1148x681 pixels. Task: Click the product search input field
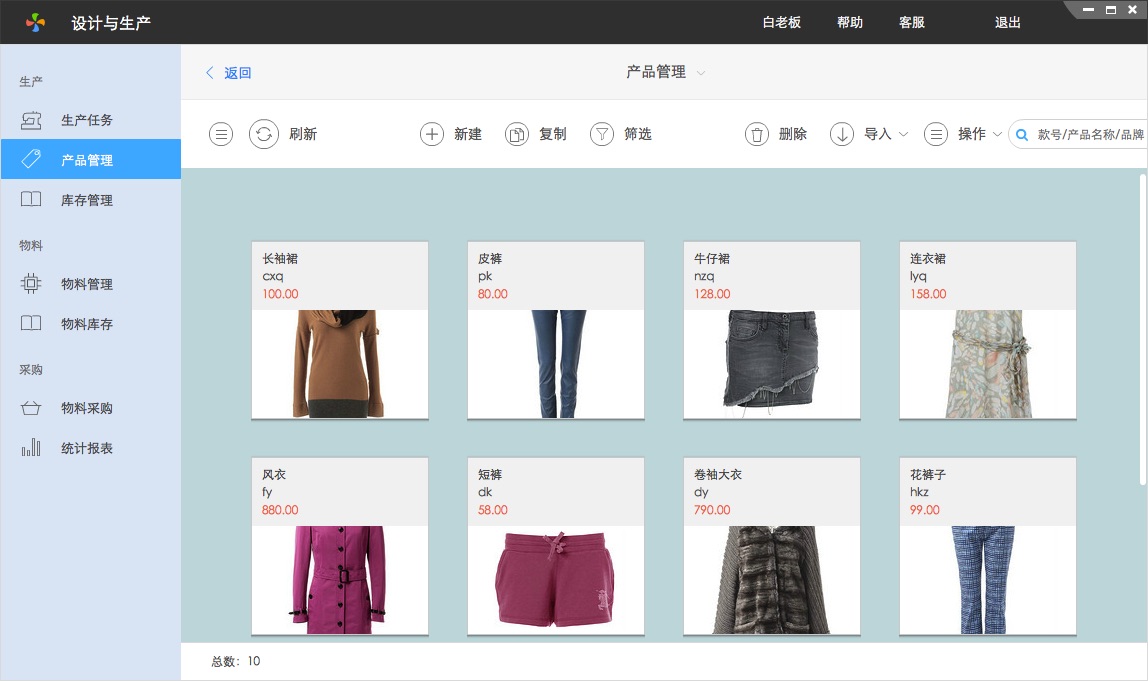1089,134
